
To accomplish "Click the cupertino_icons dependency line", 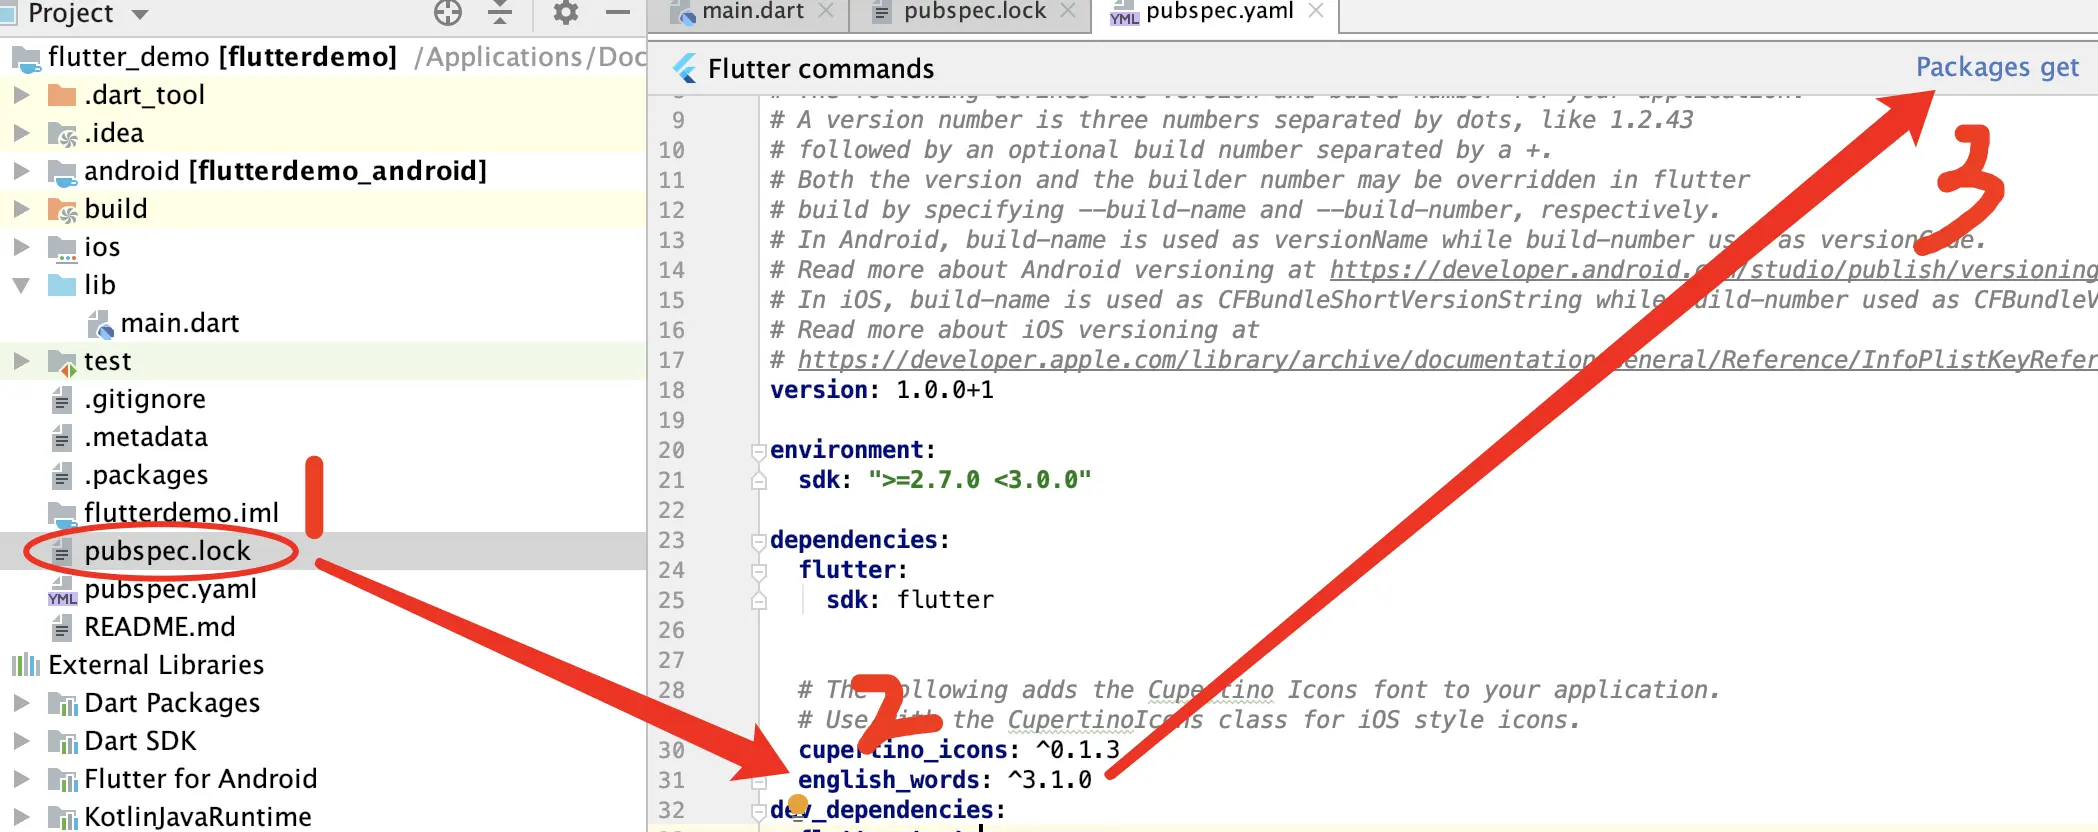I will pyautogui.click(x=959, y=750).
